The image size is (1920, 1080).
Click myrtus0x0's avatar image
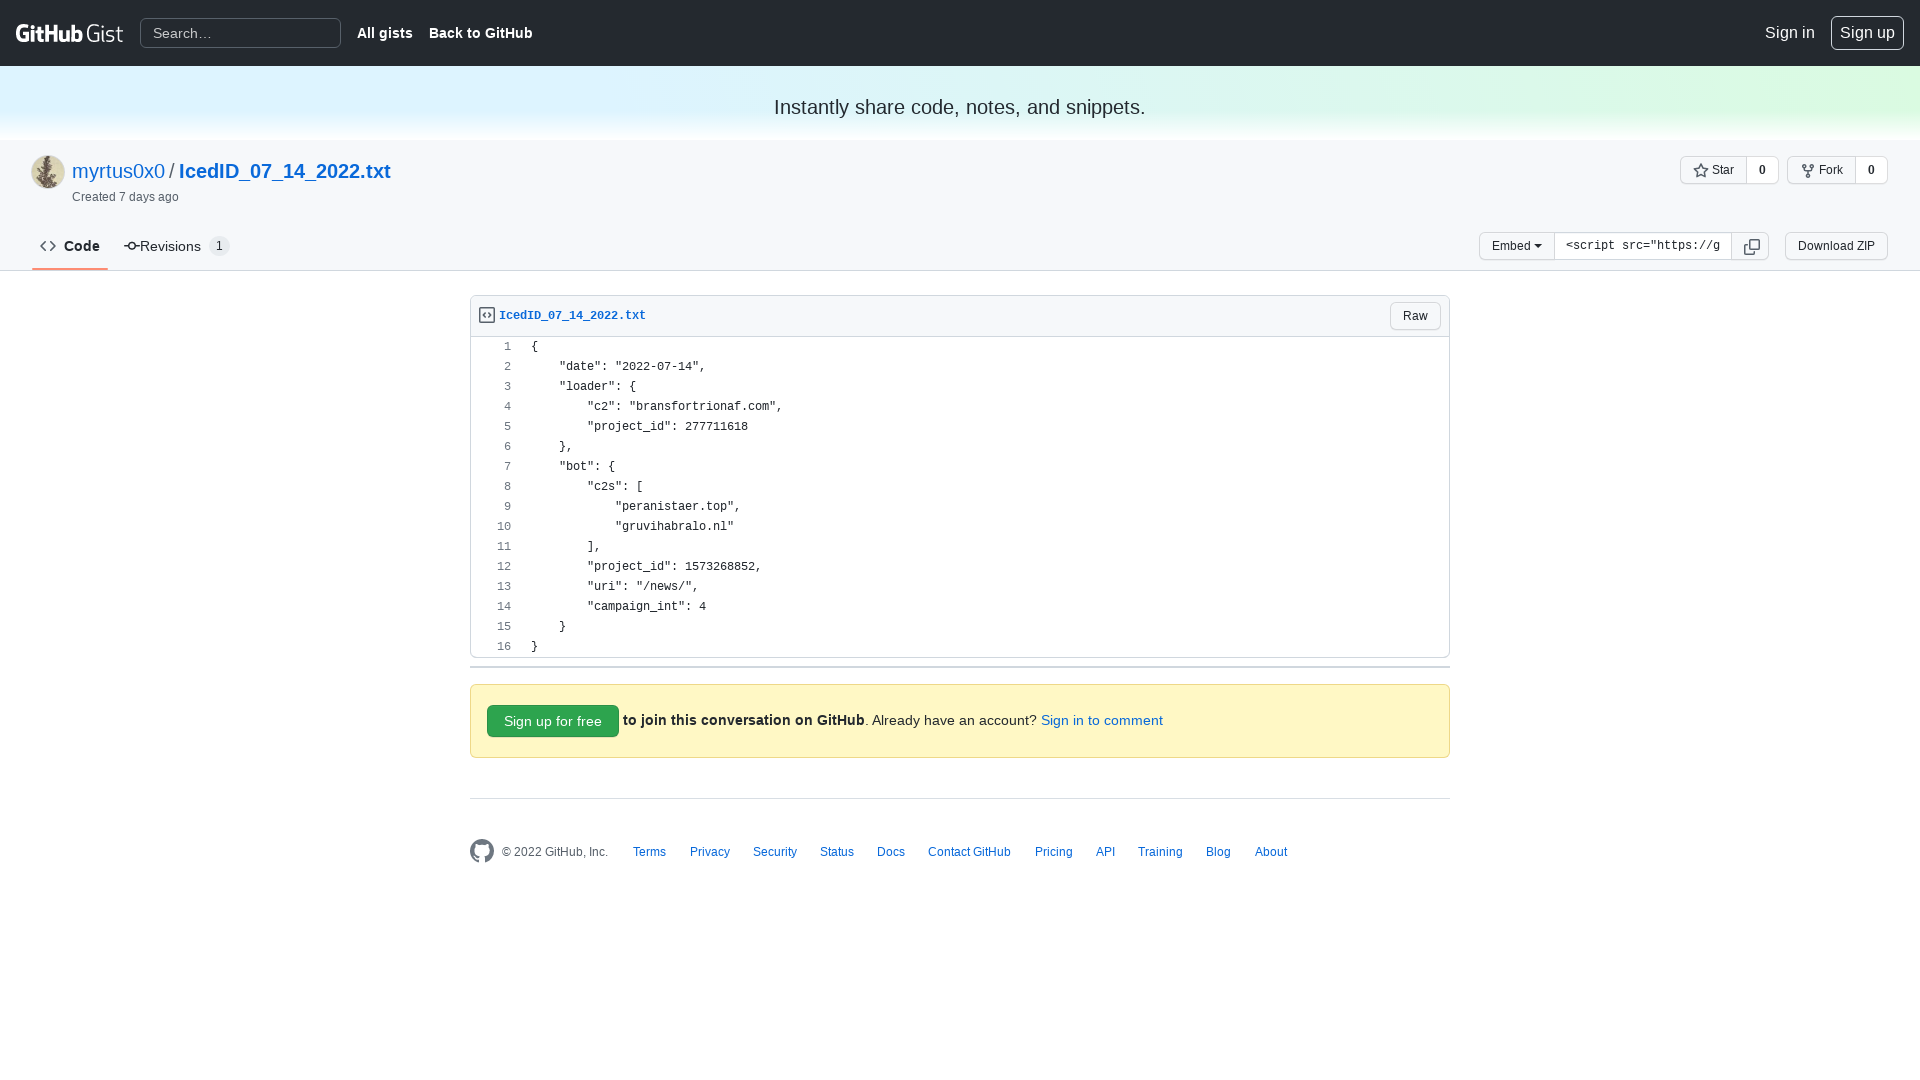pos(47,171)
